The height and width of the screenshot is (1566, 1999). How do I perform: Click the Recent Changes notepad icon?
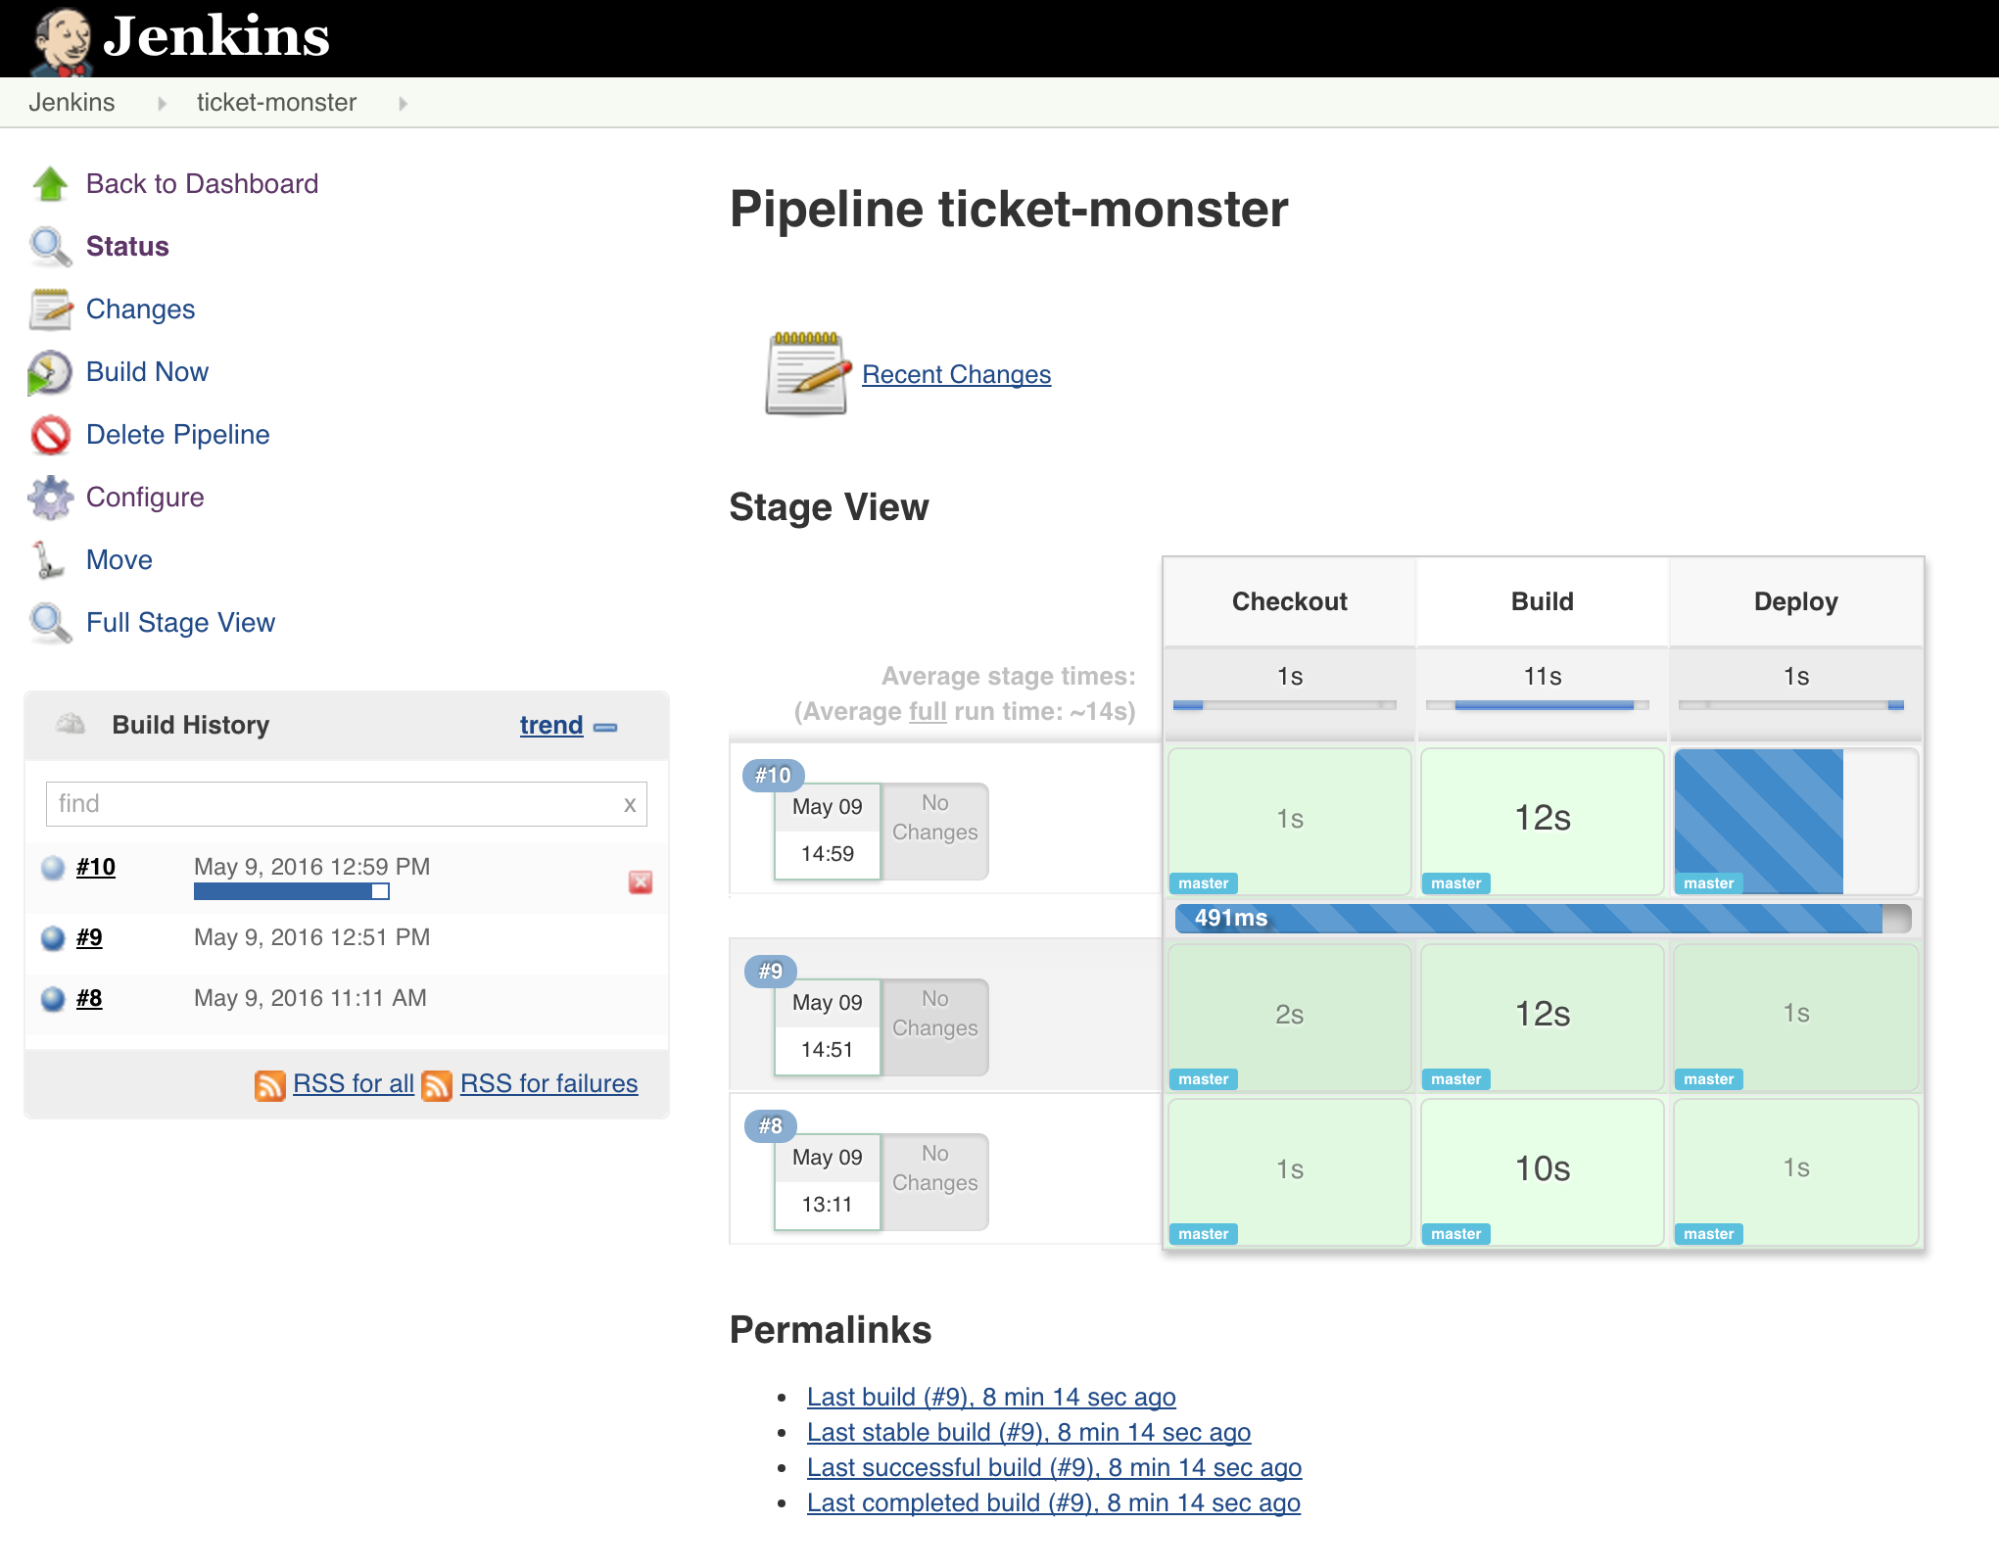click(x=806, y=373)
